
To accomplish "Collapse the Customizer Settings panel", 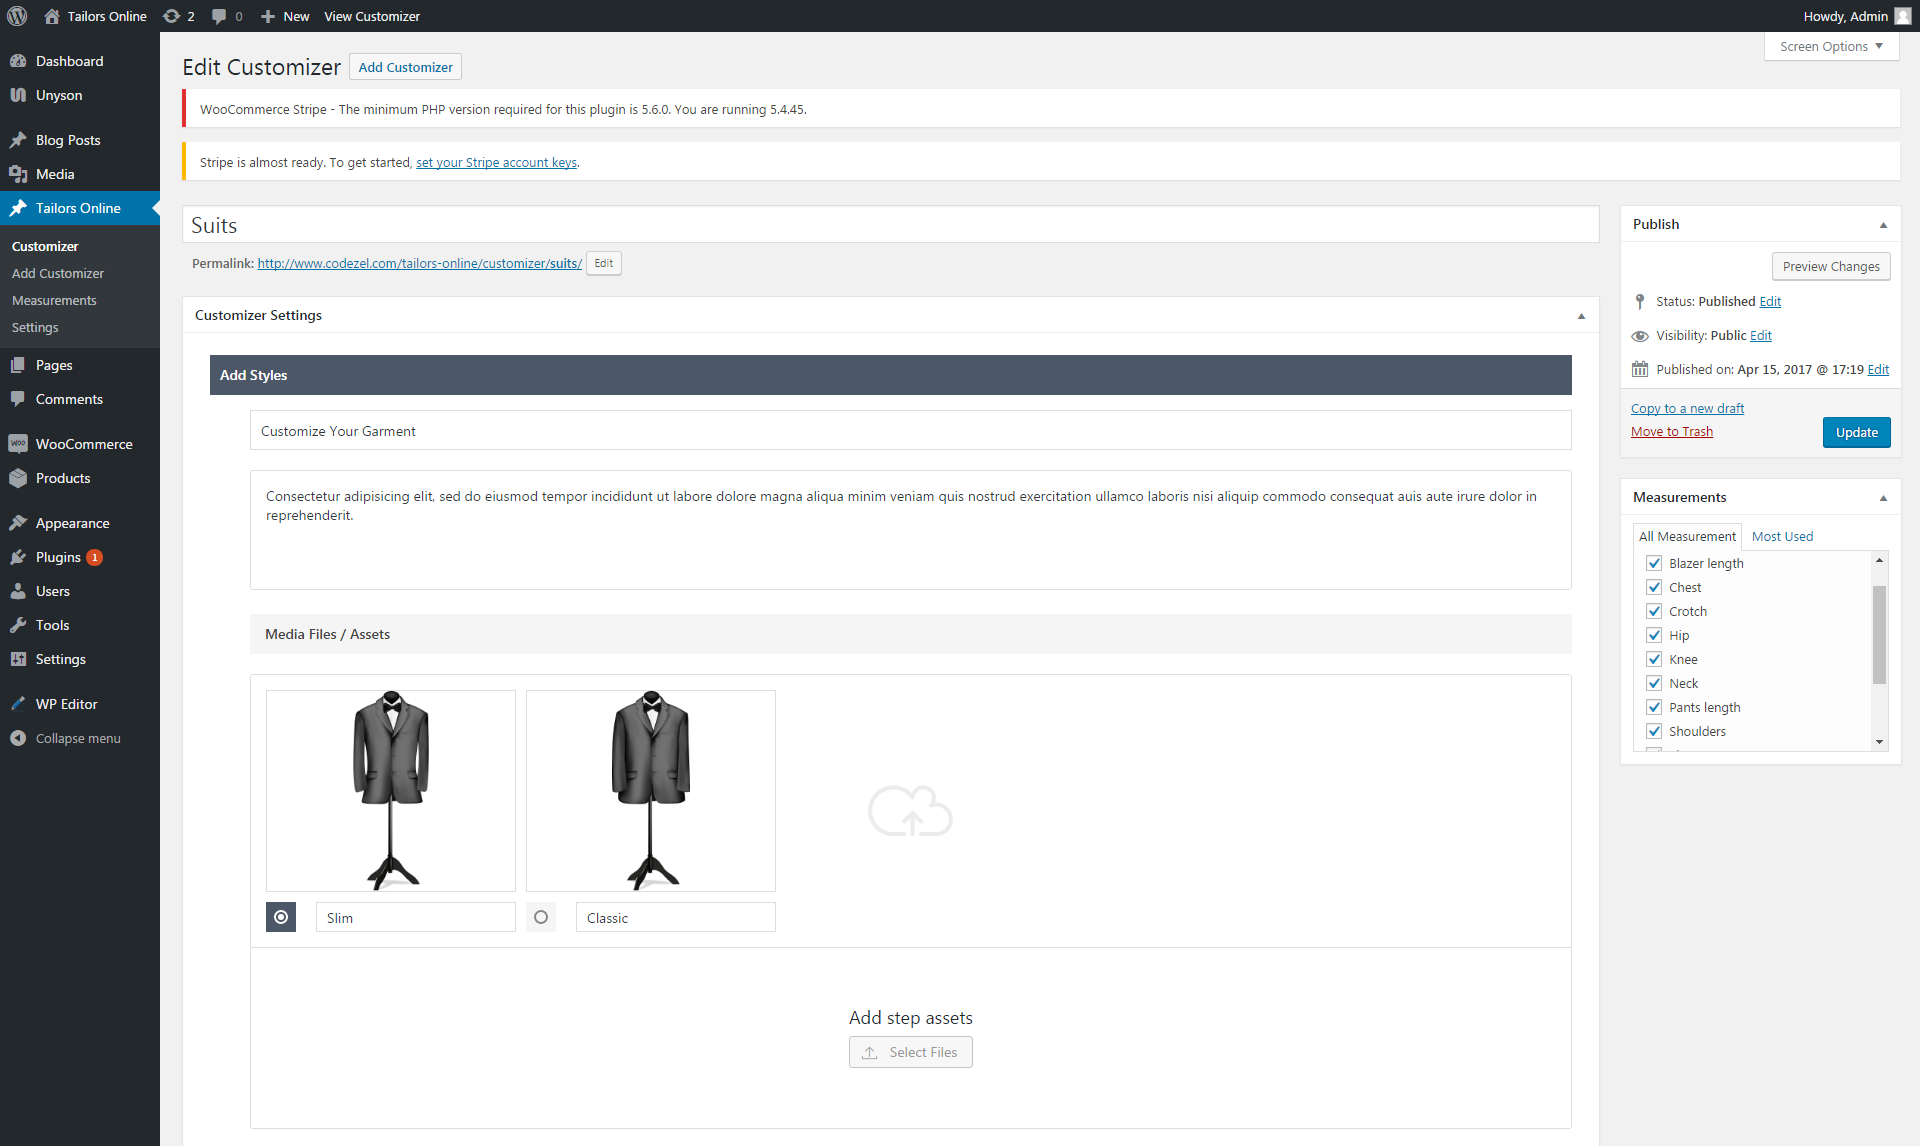I will point(1581,314).
